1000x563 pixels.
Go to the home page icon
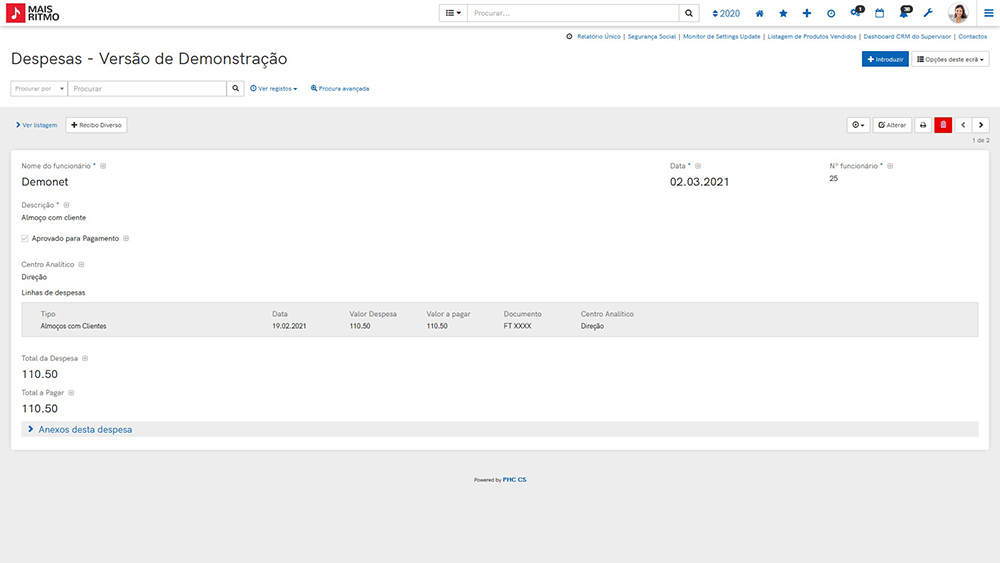click(760, 13)
